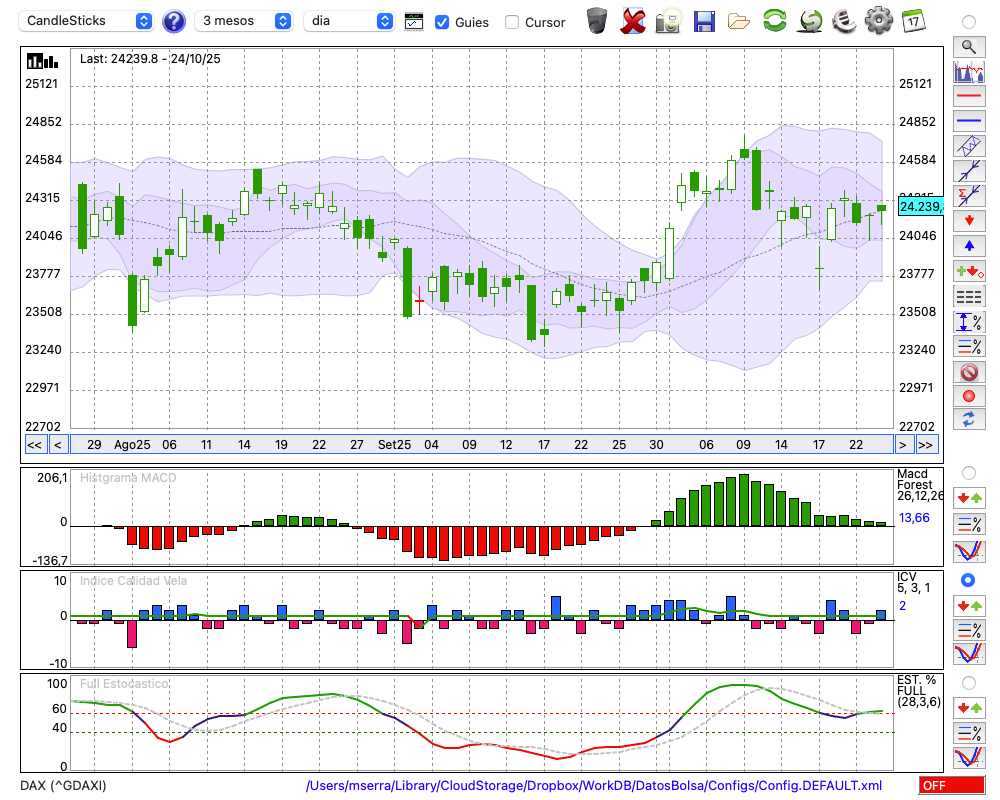Click the magnifying glass zoom tool

(x=969, y=46)
